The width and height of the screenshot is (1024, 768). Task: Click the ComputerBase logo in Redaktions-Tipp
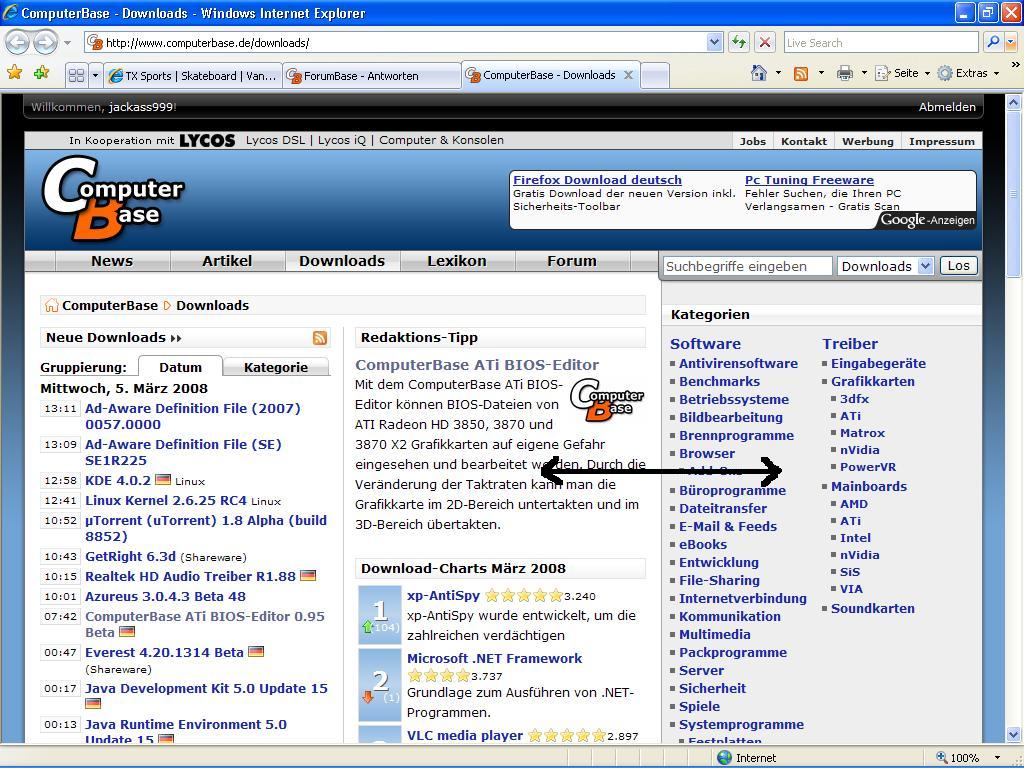coord(606,399)
